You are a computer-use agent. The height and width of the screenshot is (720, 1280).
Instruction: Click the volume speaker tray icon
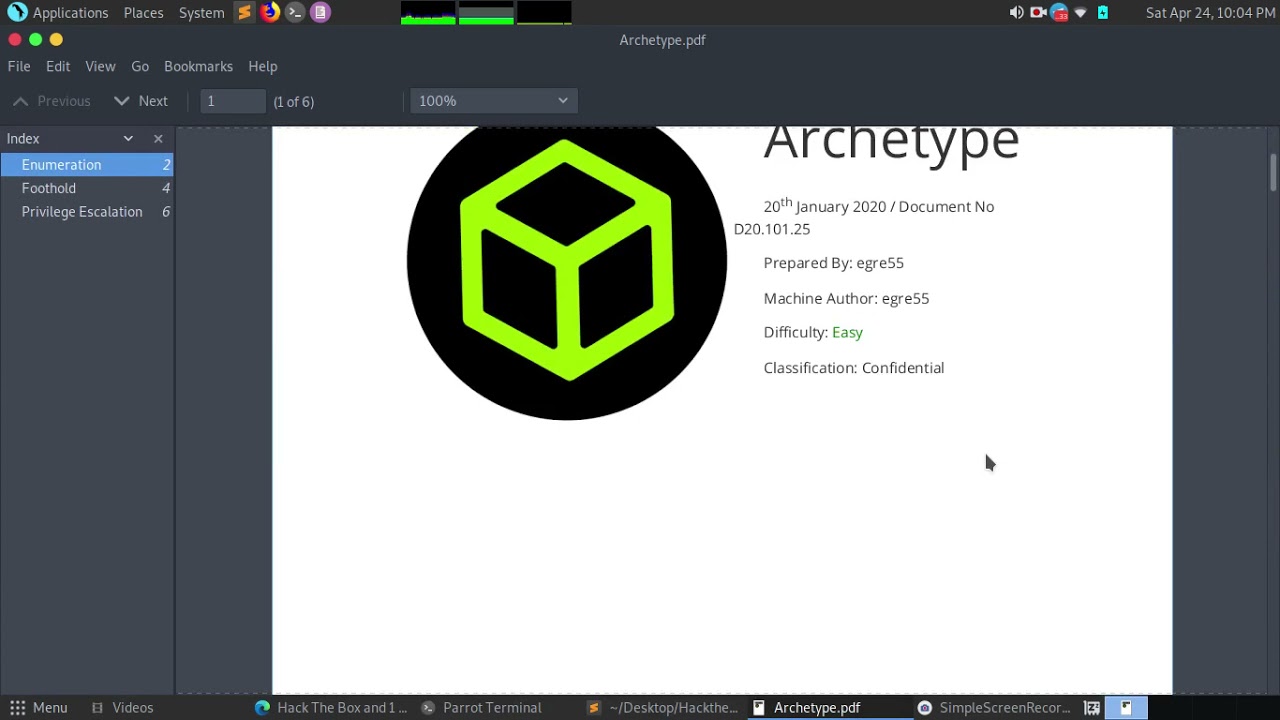coord(1016,13)
